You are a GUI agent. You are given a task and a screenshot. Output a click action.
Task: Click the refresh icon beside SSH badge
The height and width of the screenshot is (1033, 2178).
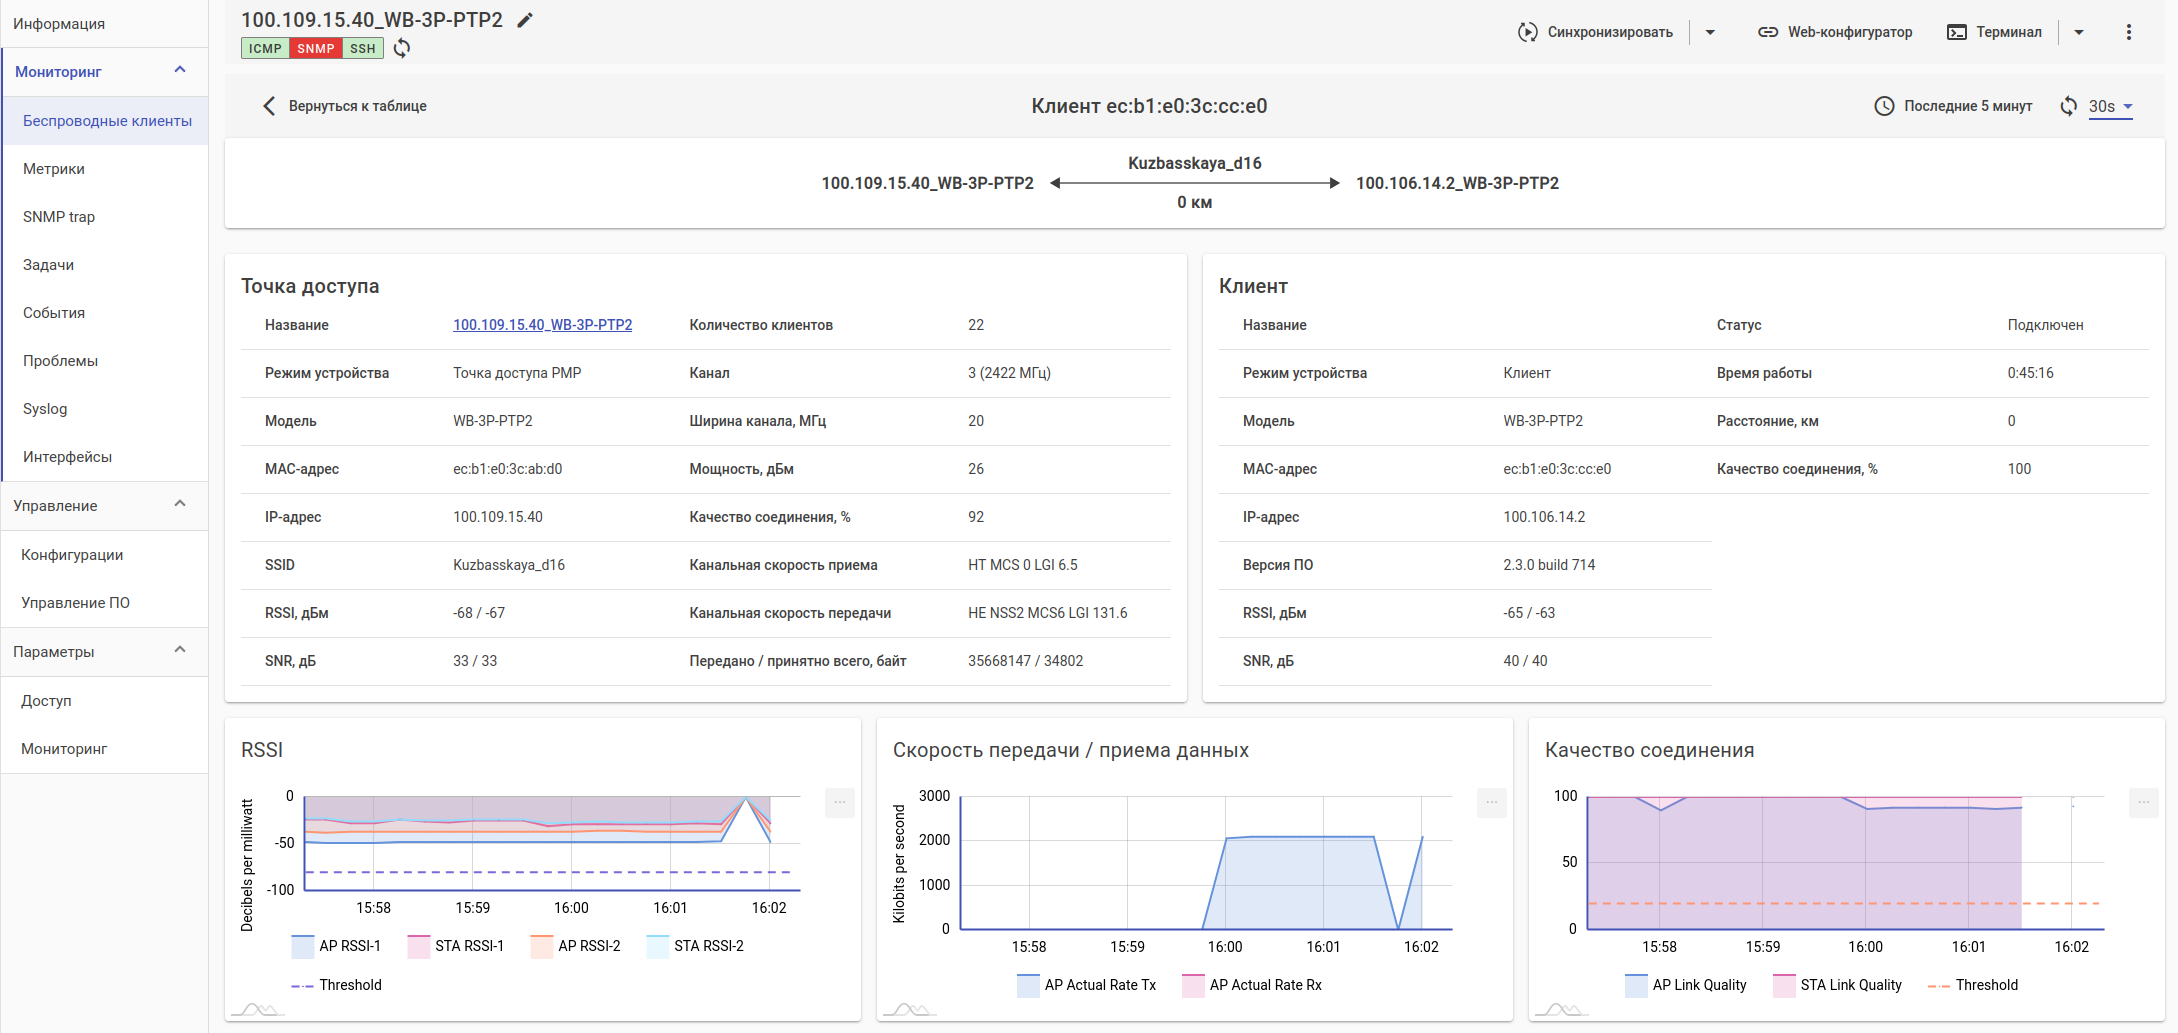[402, 48]
